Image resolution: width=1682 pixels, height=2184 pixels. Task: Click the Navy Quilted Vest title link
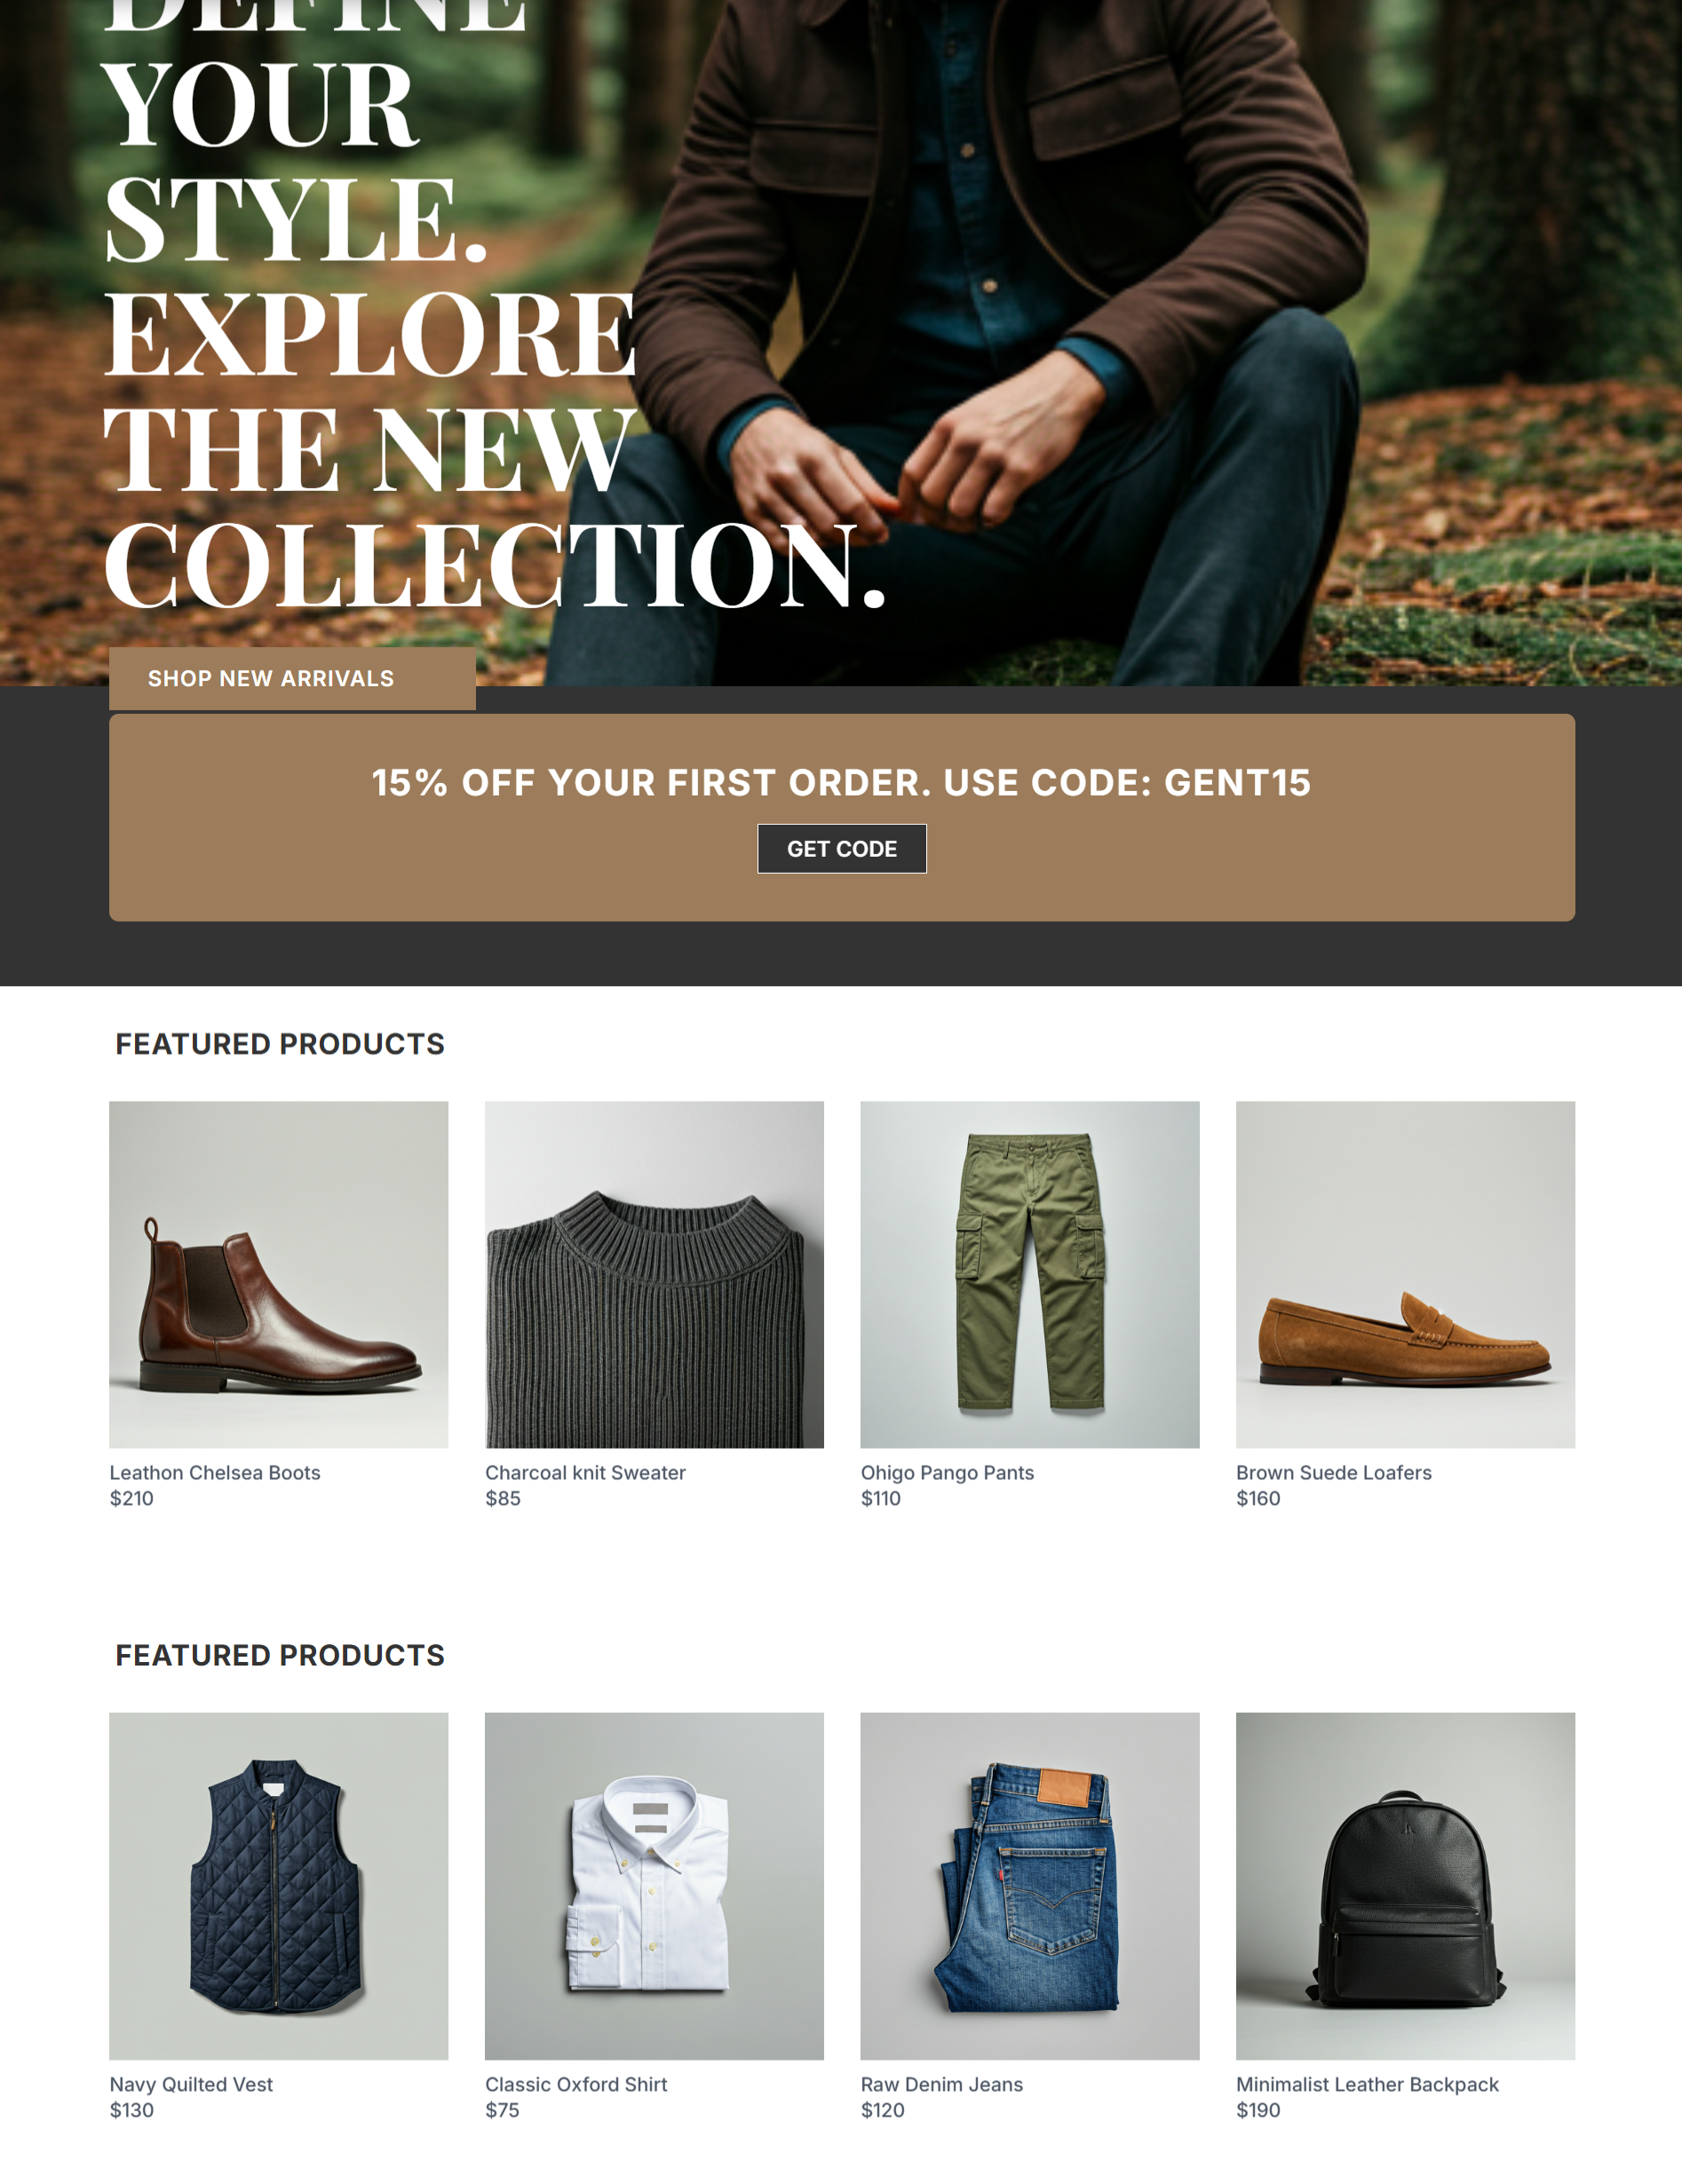pyautogui.click(x=191, y=2085)
